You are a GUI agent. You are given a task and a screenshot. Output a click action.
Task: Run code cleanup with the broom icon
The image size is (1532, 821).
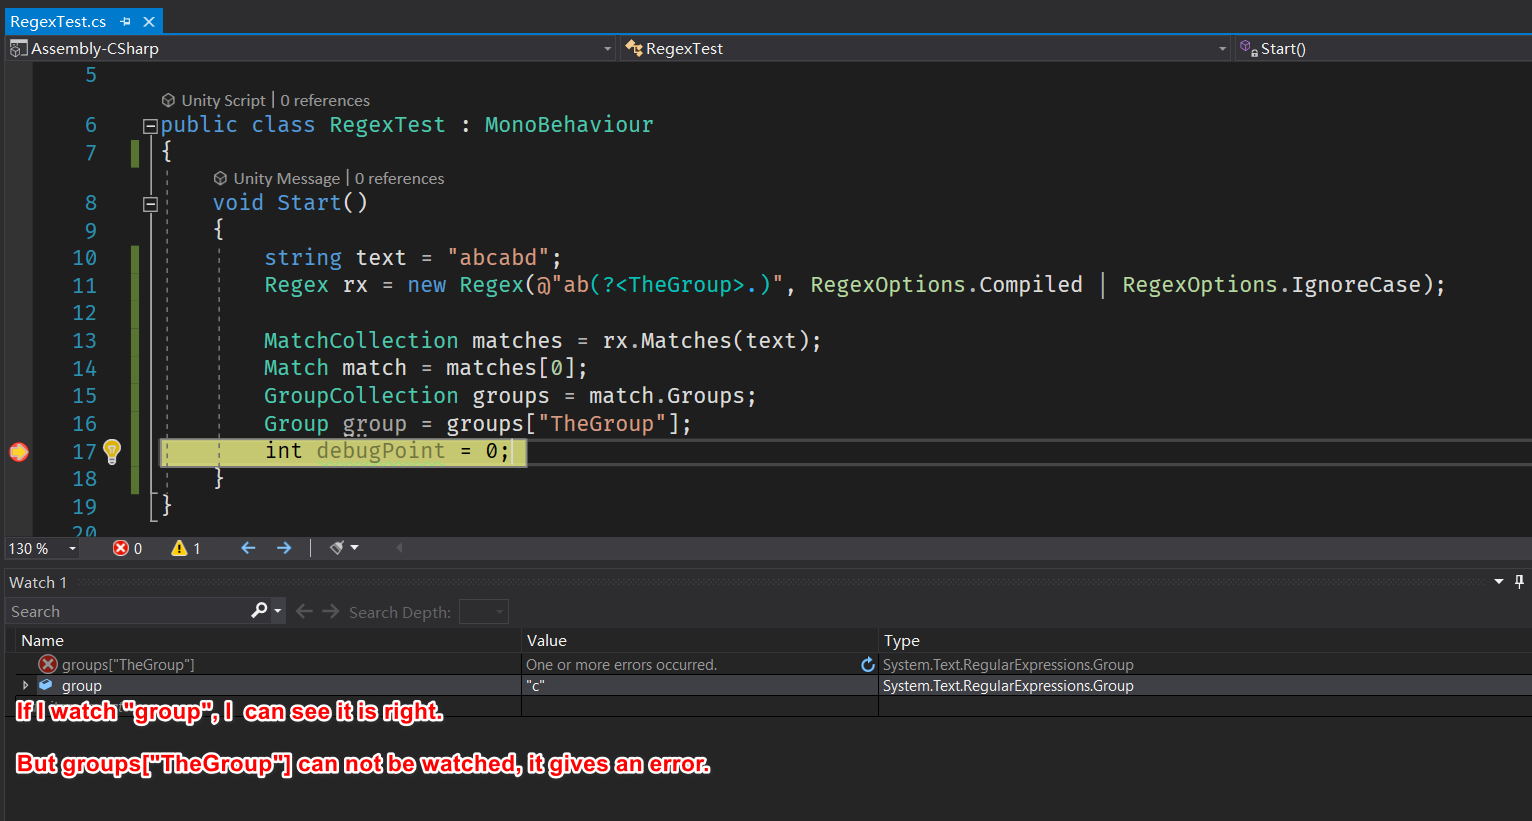click(x=337, y=548)
